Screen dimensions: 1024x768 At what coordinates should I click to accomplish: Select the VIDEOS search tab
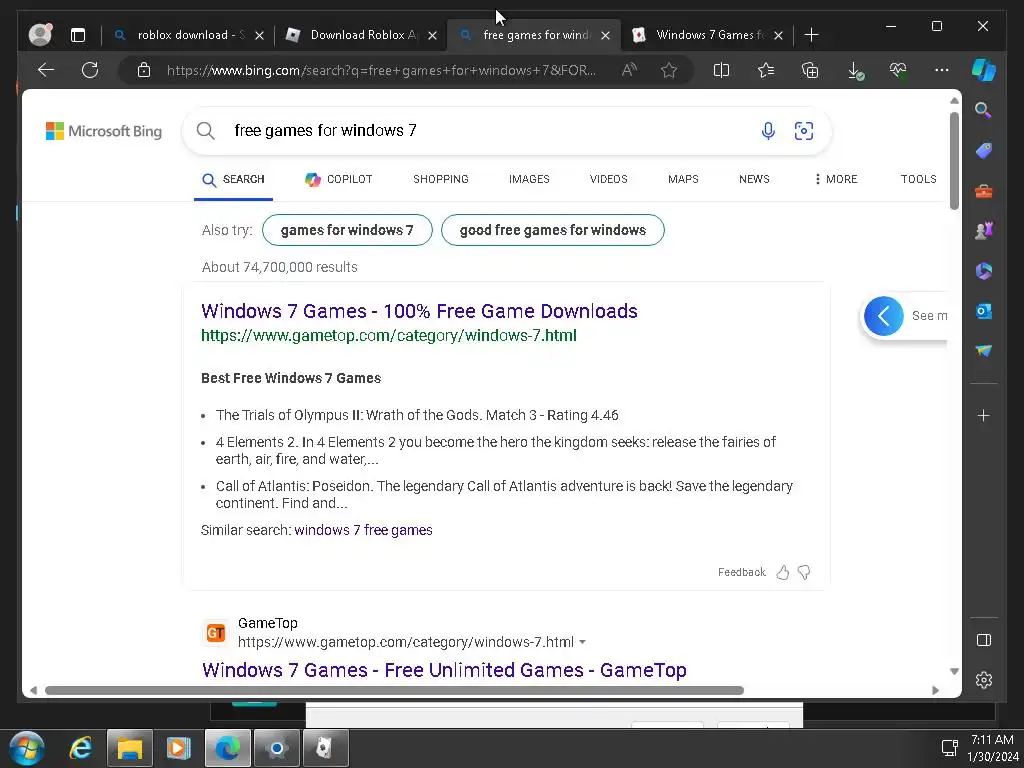pos(609,179)
